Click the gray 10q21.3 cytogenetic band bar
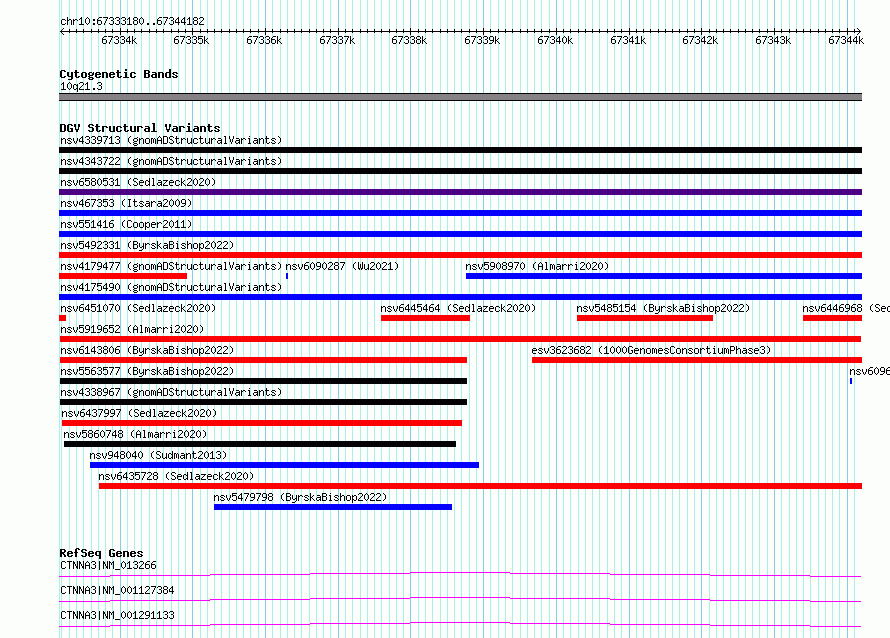Image resolution: width=890 pixels, height=638 pixels. (x=460, y=97)
